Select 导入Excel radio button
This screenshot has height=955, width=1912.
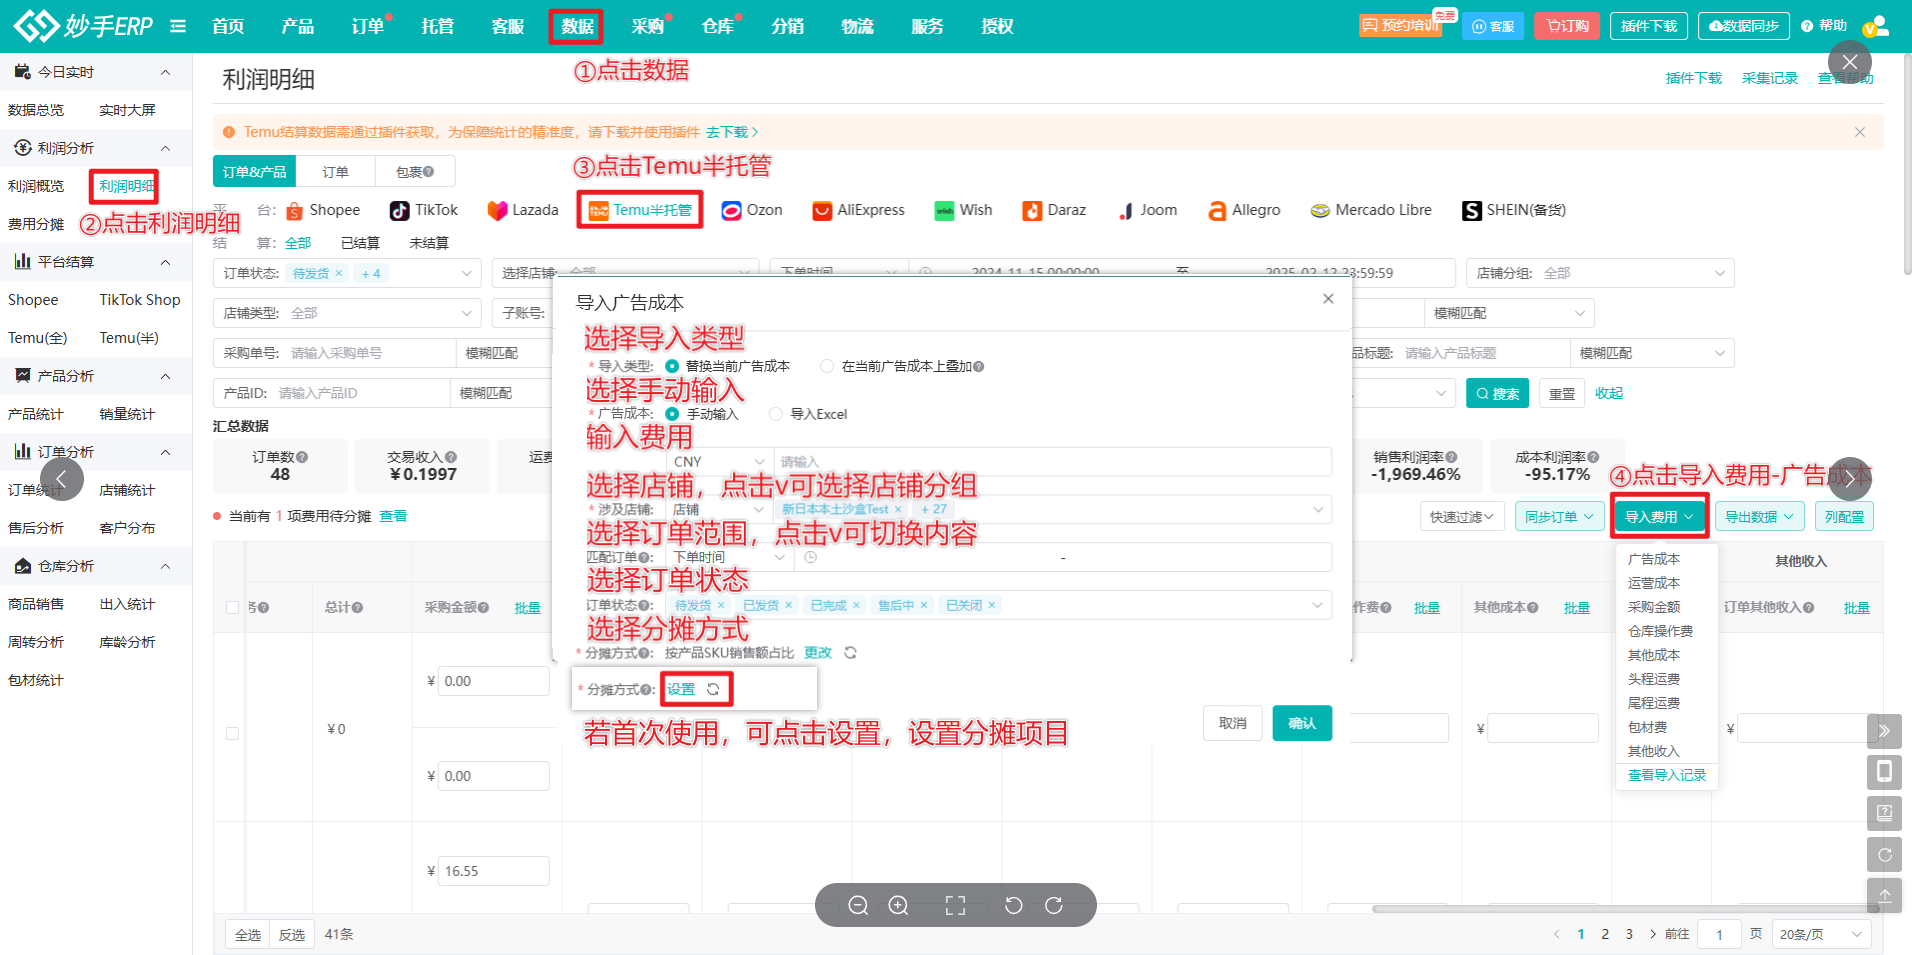coord(776,414)
